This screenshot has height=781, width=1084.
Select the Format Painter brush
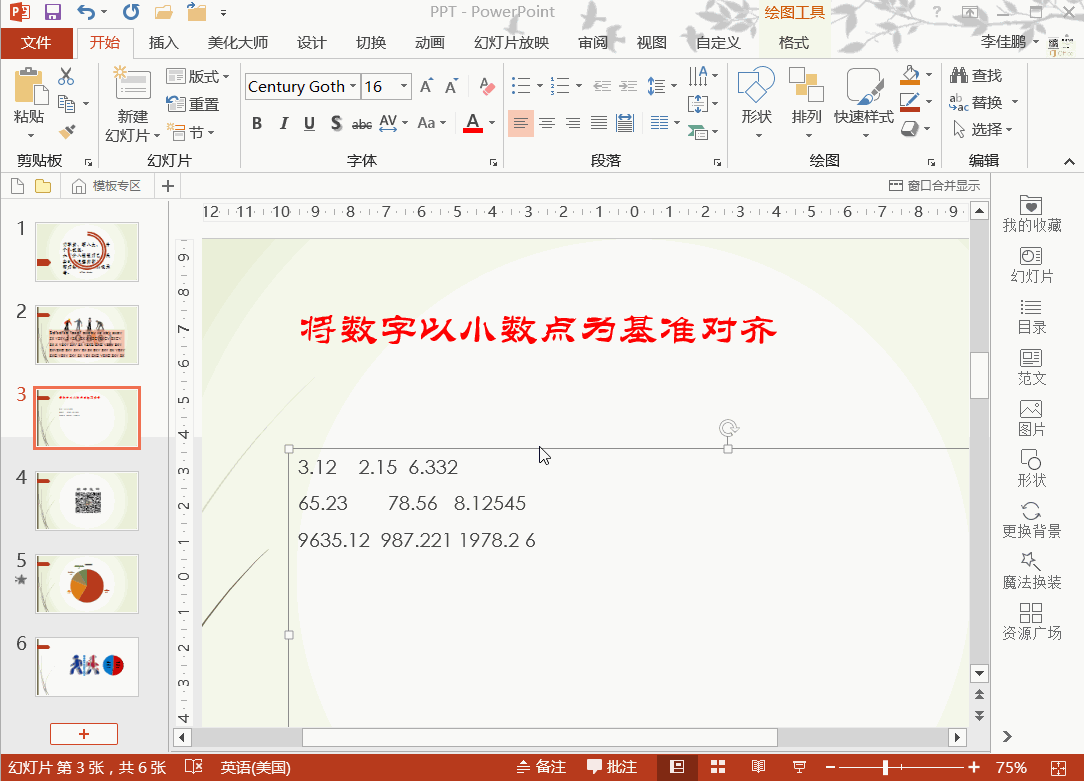click(67, 131)
